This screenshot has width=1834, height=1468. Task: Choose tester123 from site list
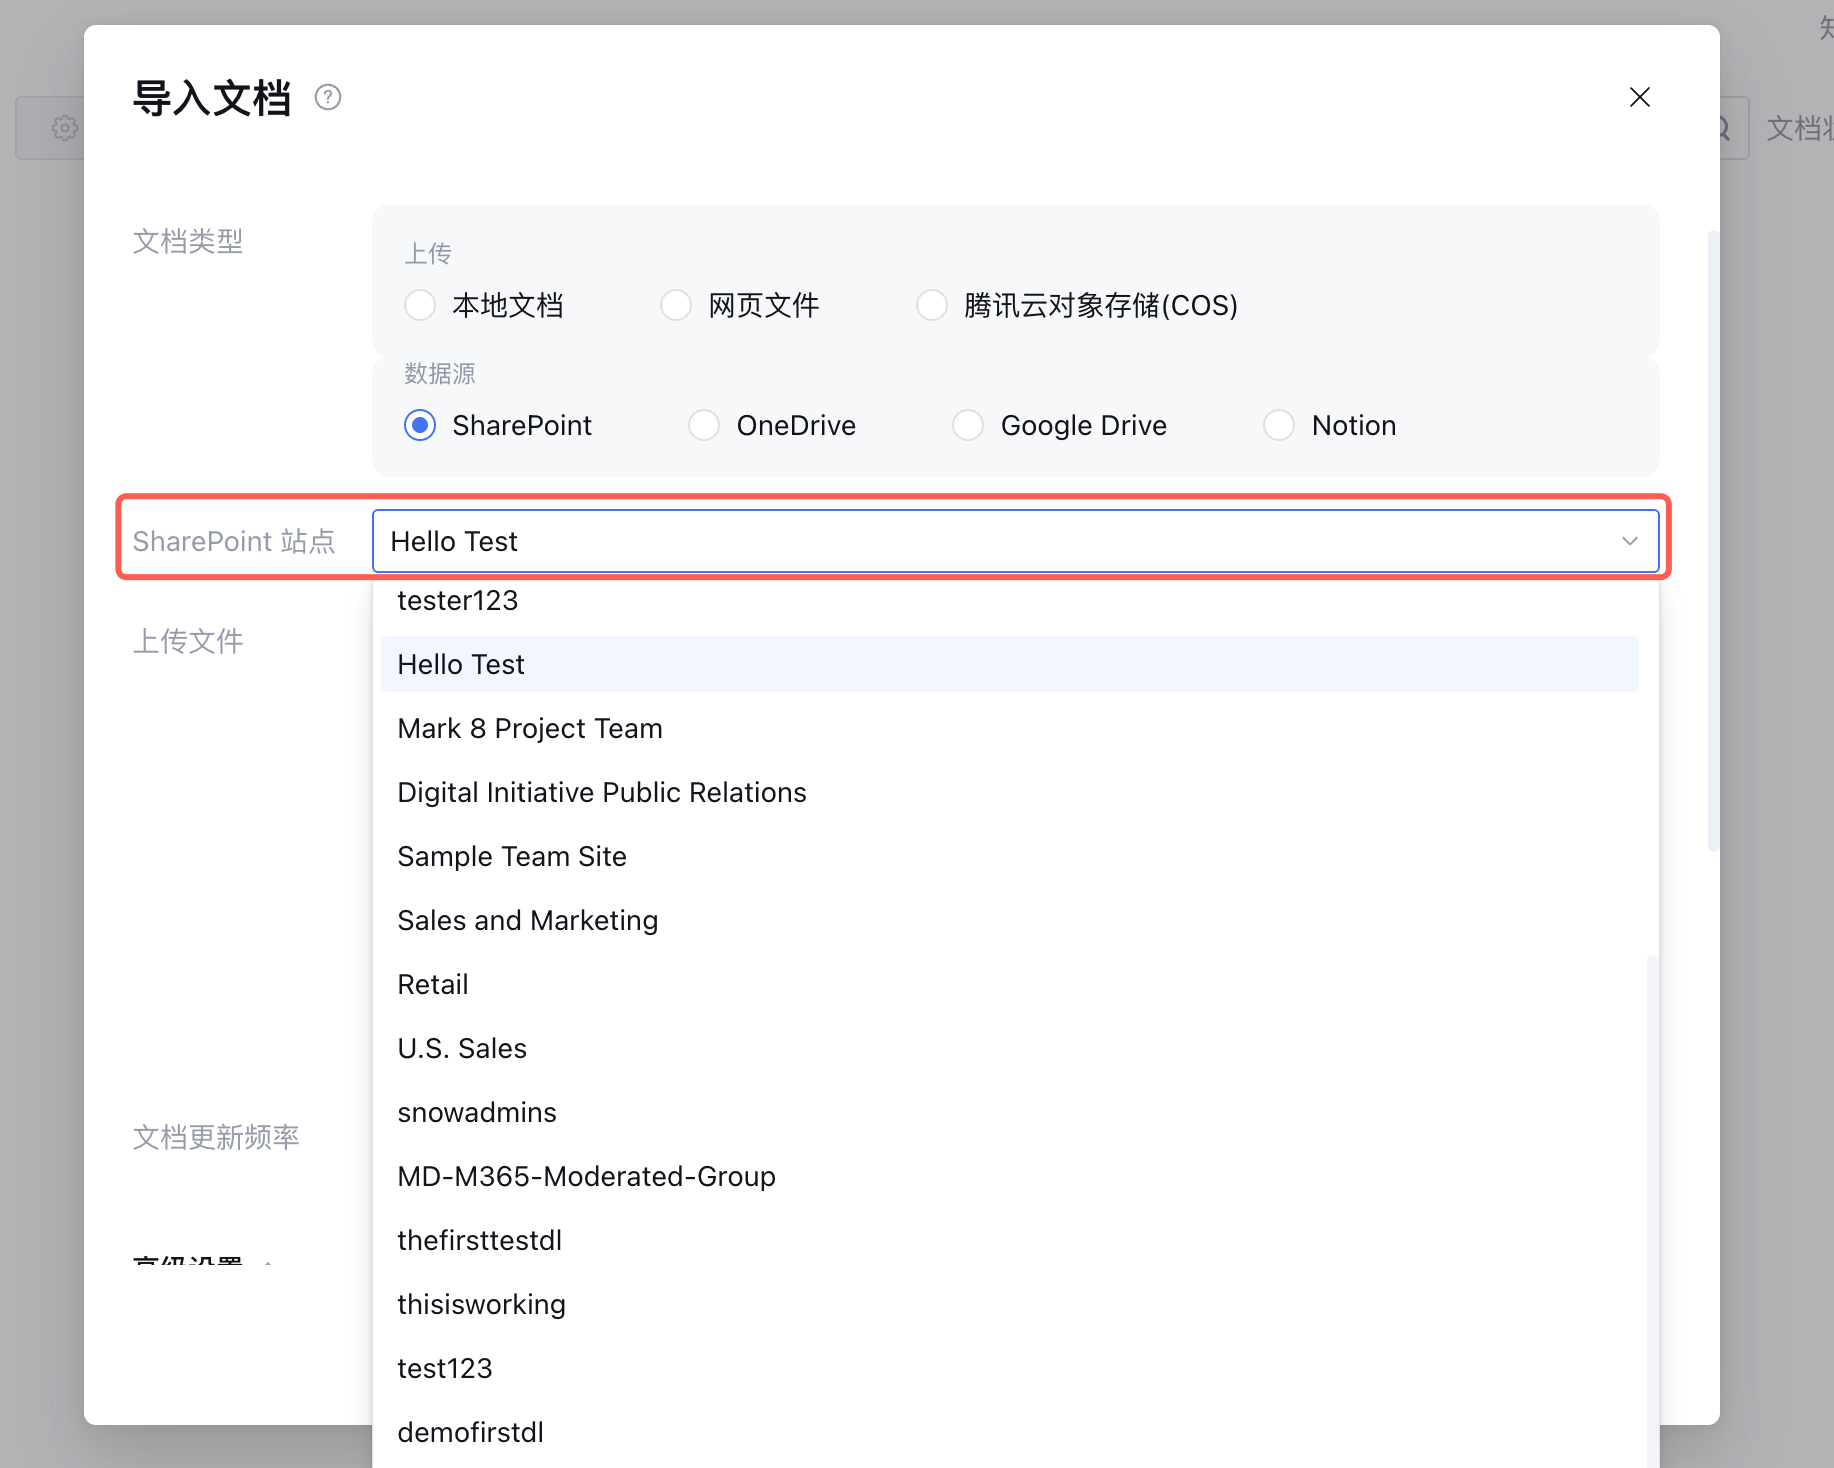[1010, 600]
